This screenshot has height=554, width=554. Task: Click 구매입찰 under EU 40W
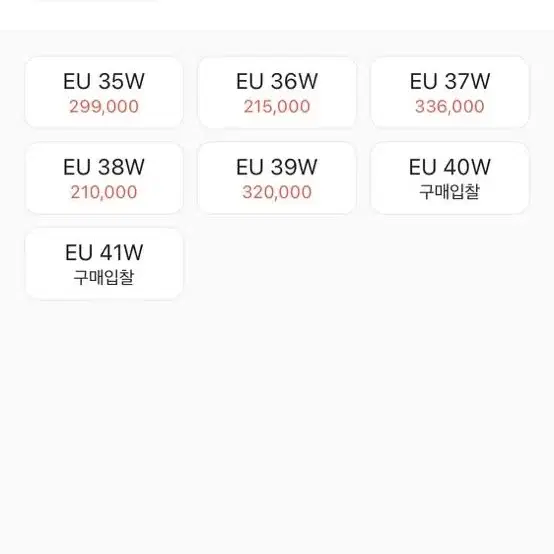(450, 192)
